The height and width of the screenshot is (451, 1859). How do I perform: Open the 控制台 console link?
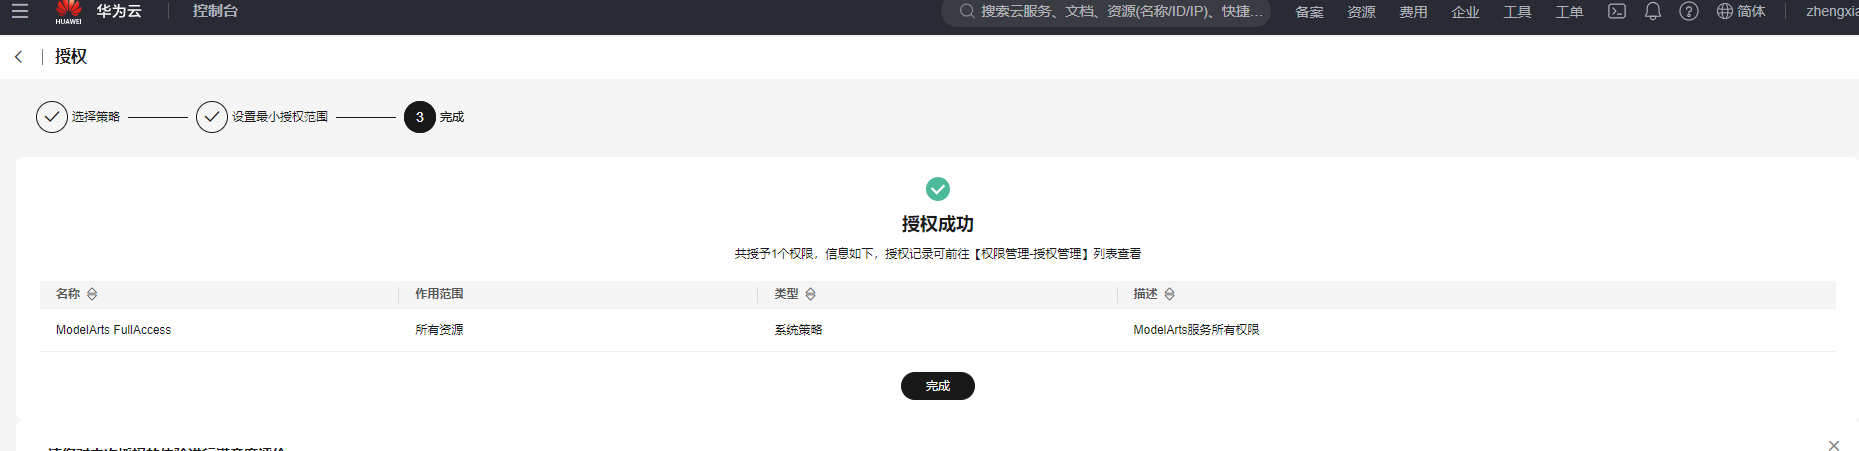(215, 11)
